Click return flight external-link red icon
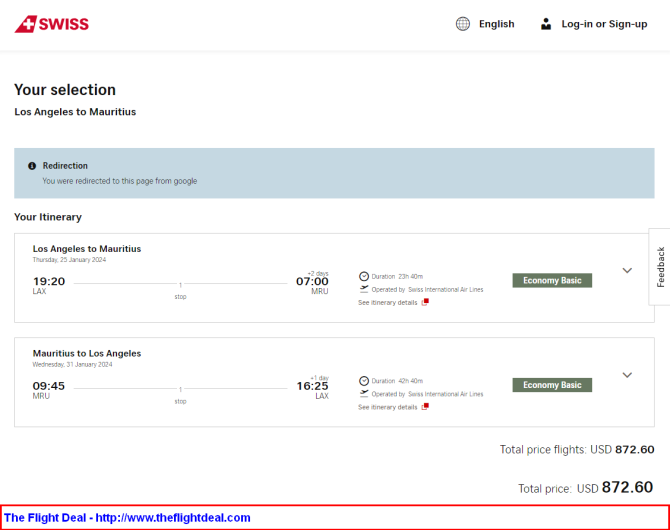 [425, 407]
